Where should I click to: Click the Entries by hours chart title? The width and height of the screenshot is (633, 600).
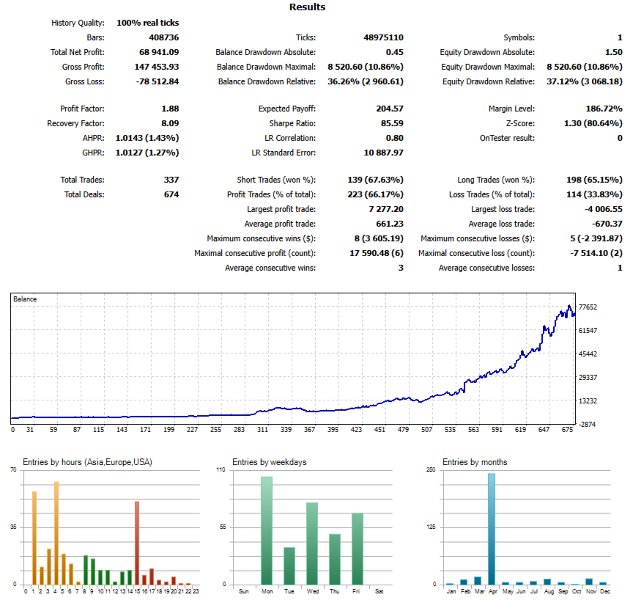coord(87,462)
